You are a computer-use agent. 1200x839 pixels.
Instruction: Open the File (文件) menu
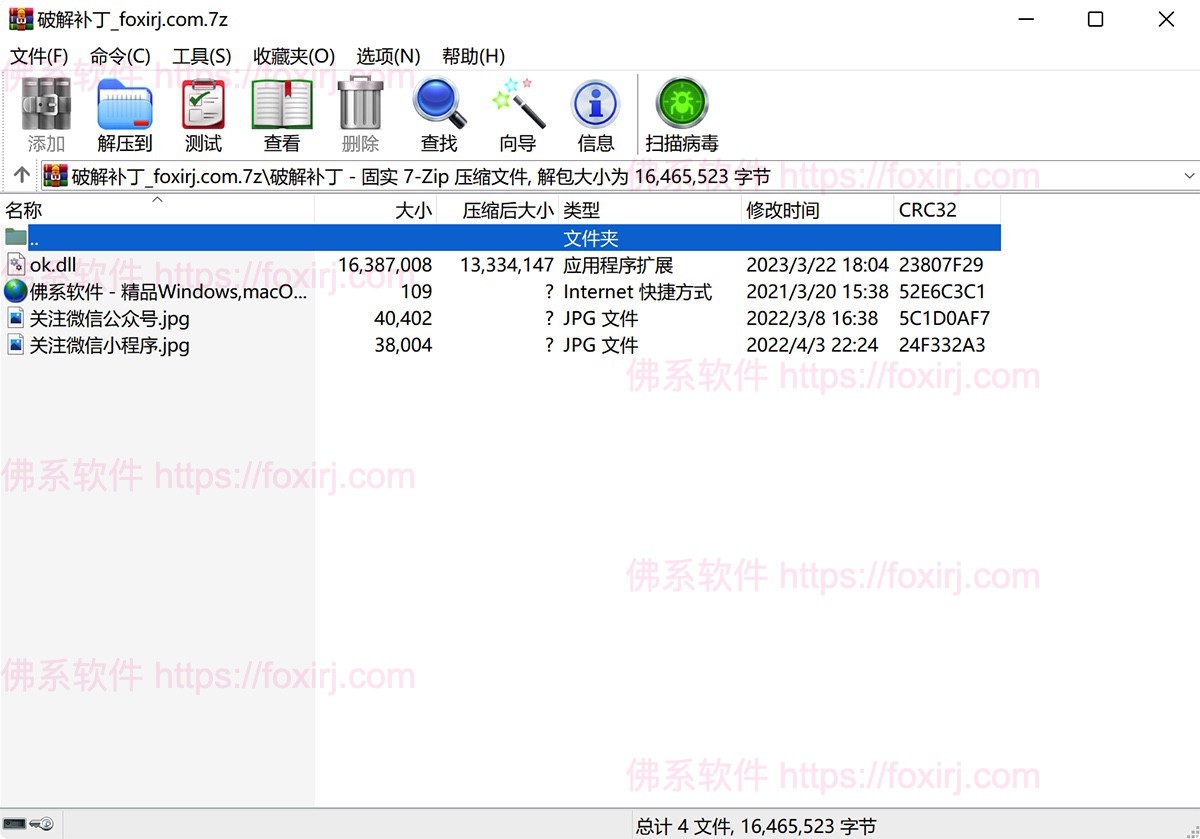click(x=39, y=56)
